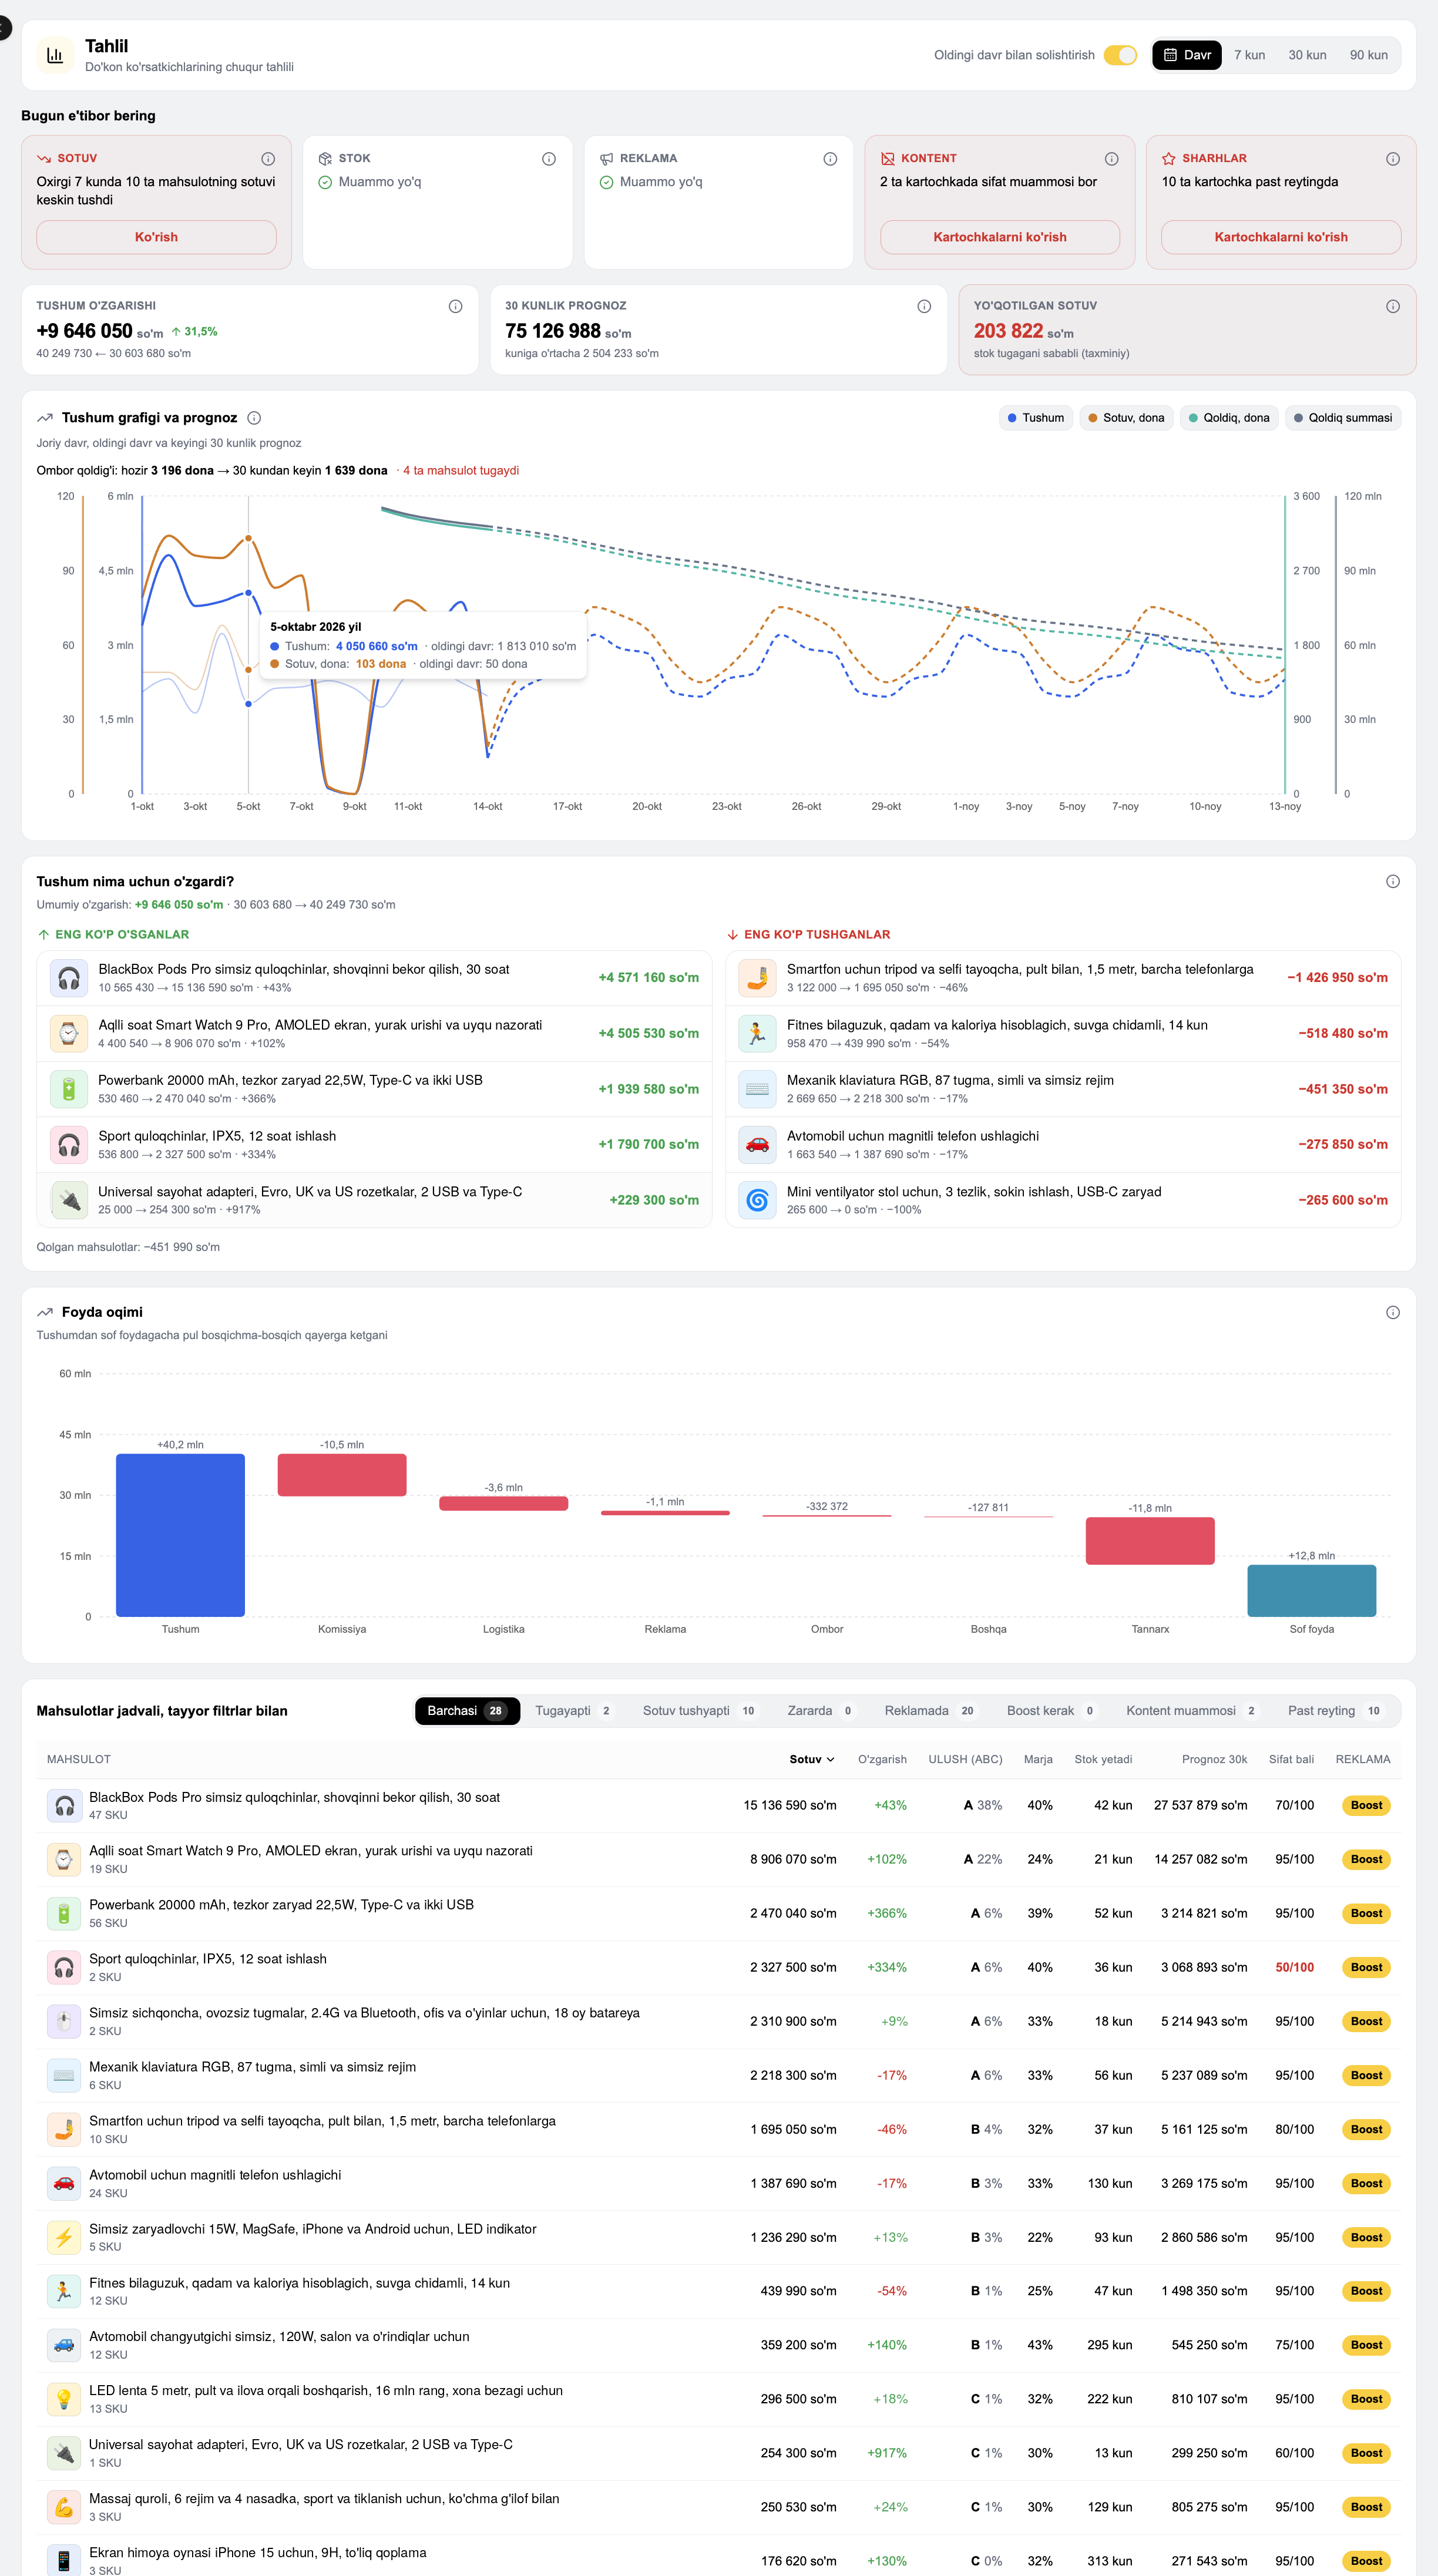Click the ULUSH (ABC) column header
Screen dimensions: 1438x2576
click(965, 1759)
